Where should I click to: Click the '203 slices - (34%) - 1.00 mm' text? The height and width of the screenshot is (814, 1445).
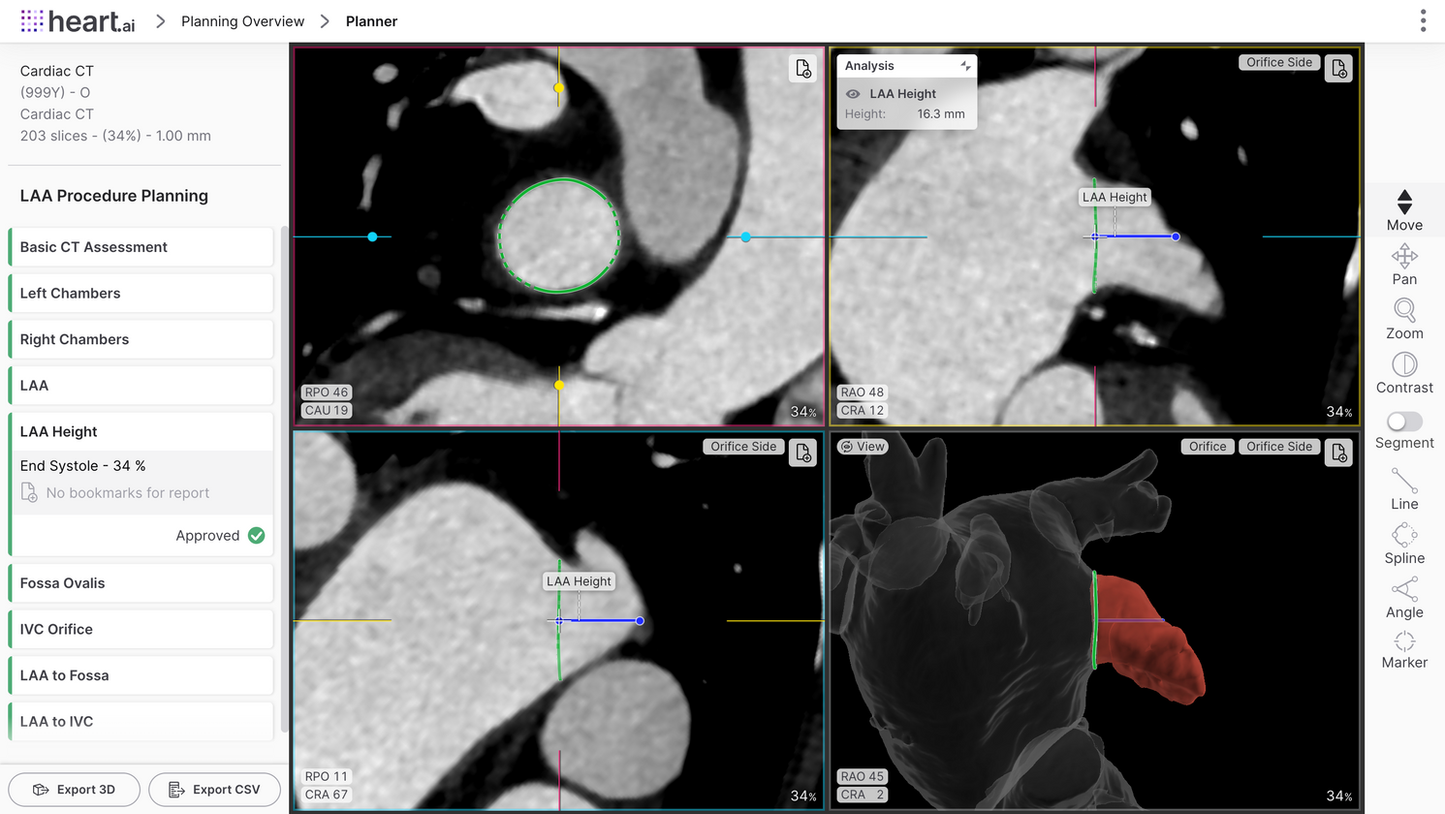pos(115,136)
